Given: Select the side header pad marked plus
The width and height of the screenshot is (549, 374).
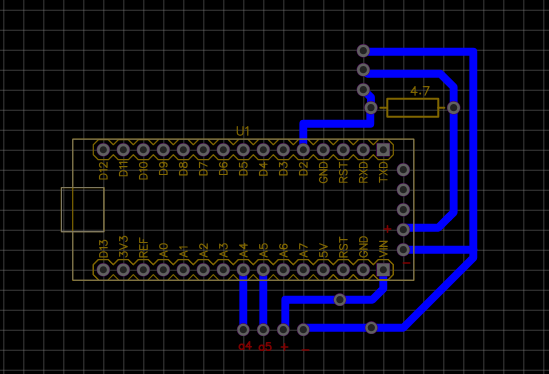Looking at the screenshot, I should [403, 230].
